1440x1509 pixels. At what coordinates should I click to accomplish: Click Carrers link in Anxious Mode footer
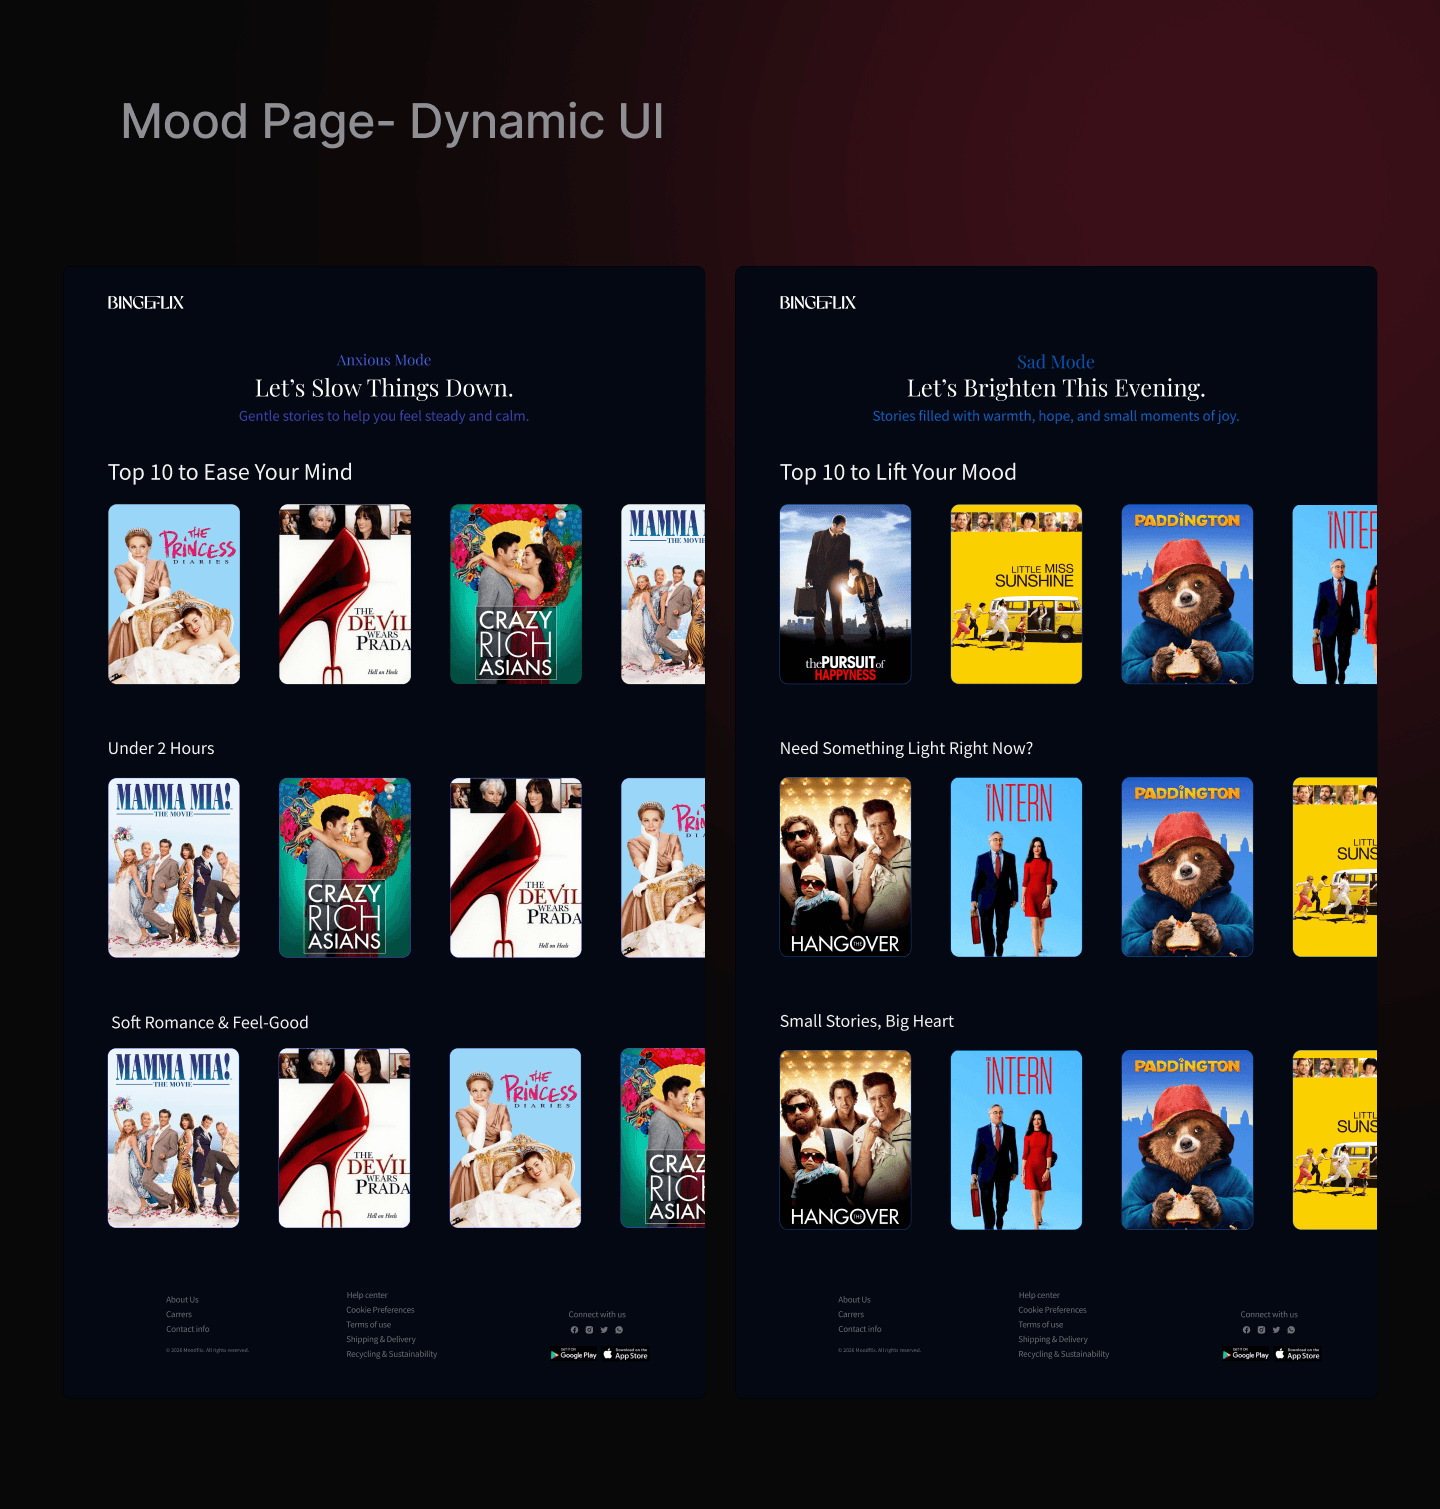point(179,1315)
